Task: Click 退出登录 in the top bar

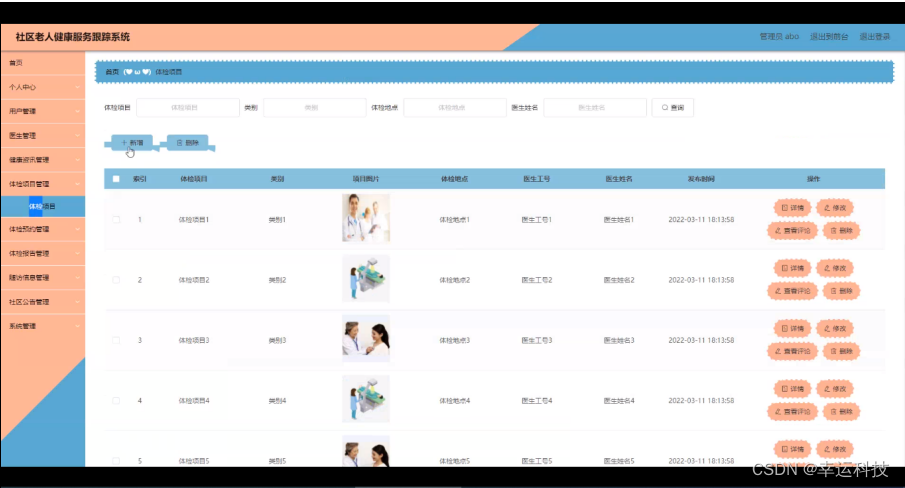Action: [874, 36]
